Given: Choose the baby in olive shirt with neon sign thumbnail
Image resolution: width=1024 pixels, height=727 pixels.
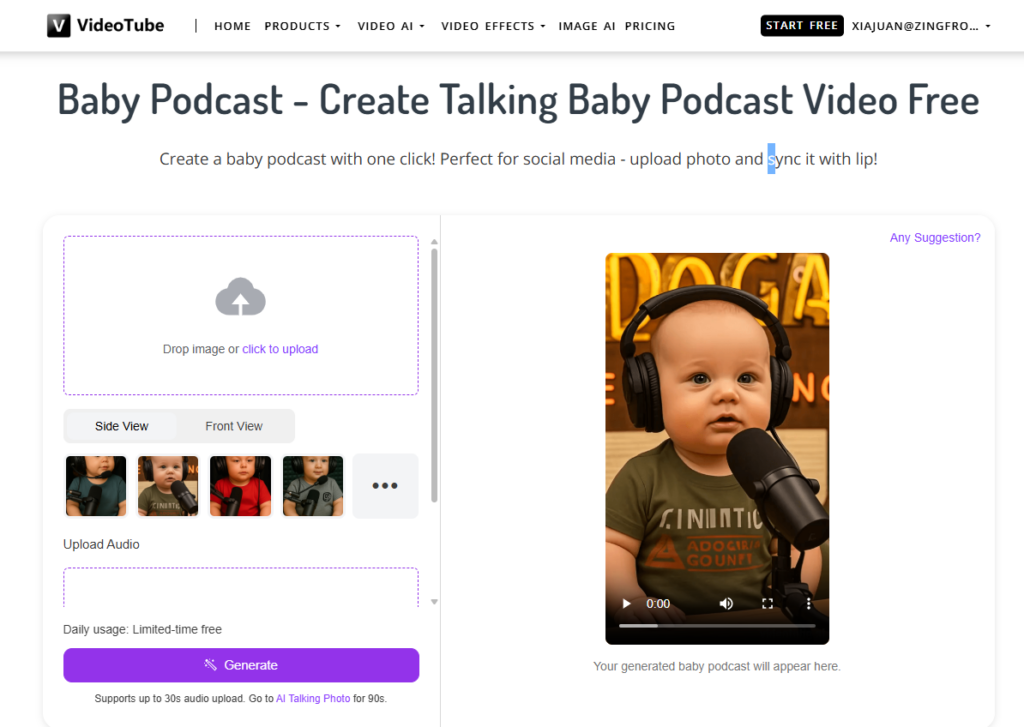Looking at the screenshot, I should click(x=168, y=486).
